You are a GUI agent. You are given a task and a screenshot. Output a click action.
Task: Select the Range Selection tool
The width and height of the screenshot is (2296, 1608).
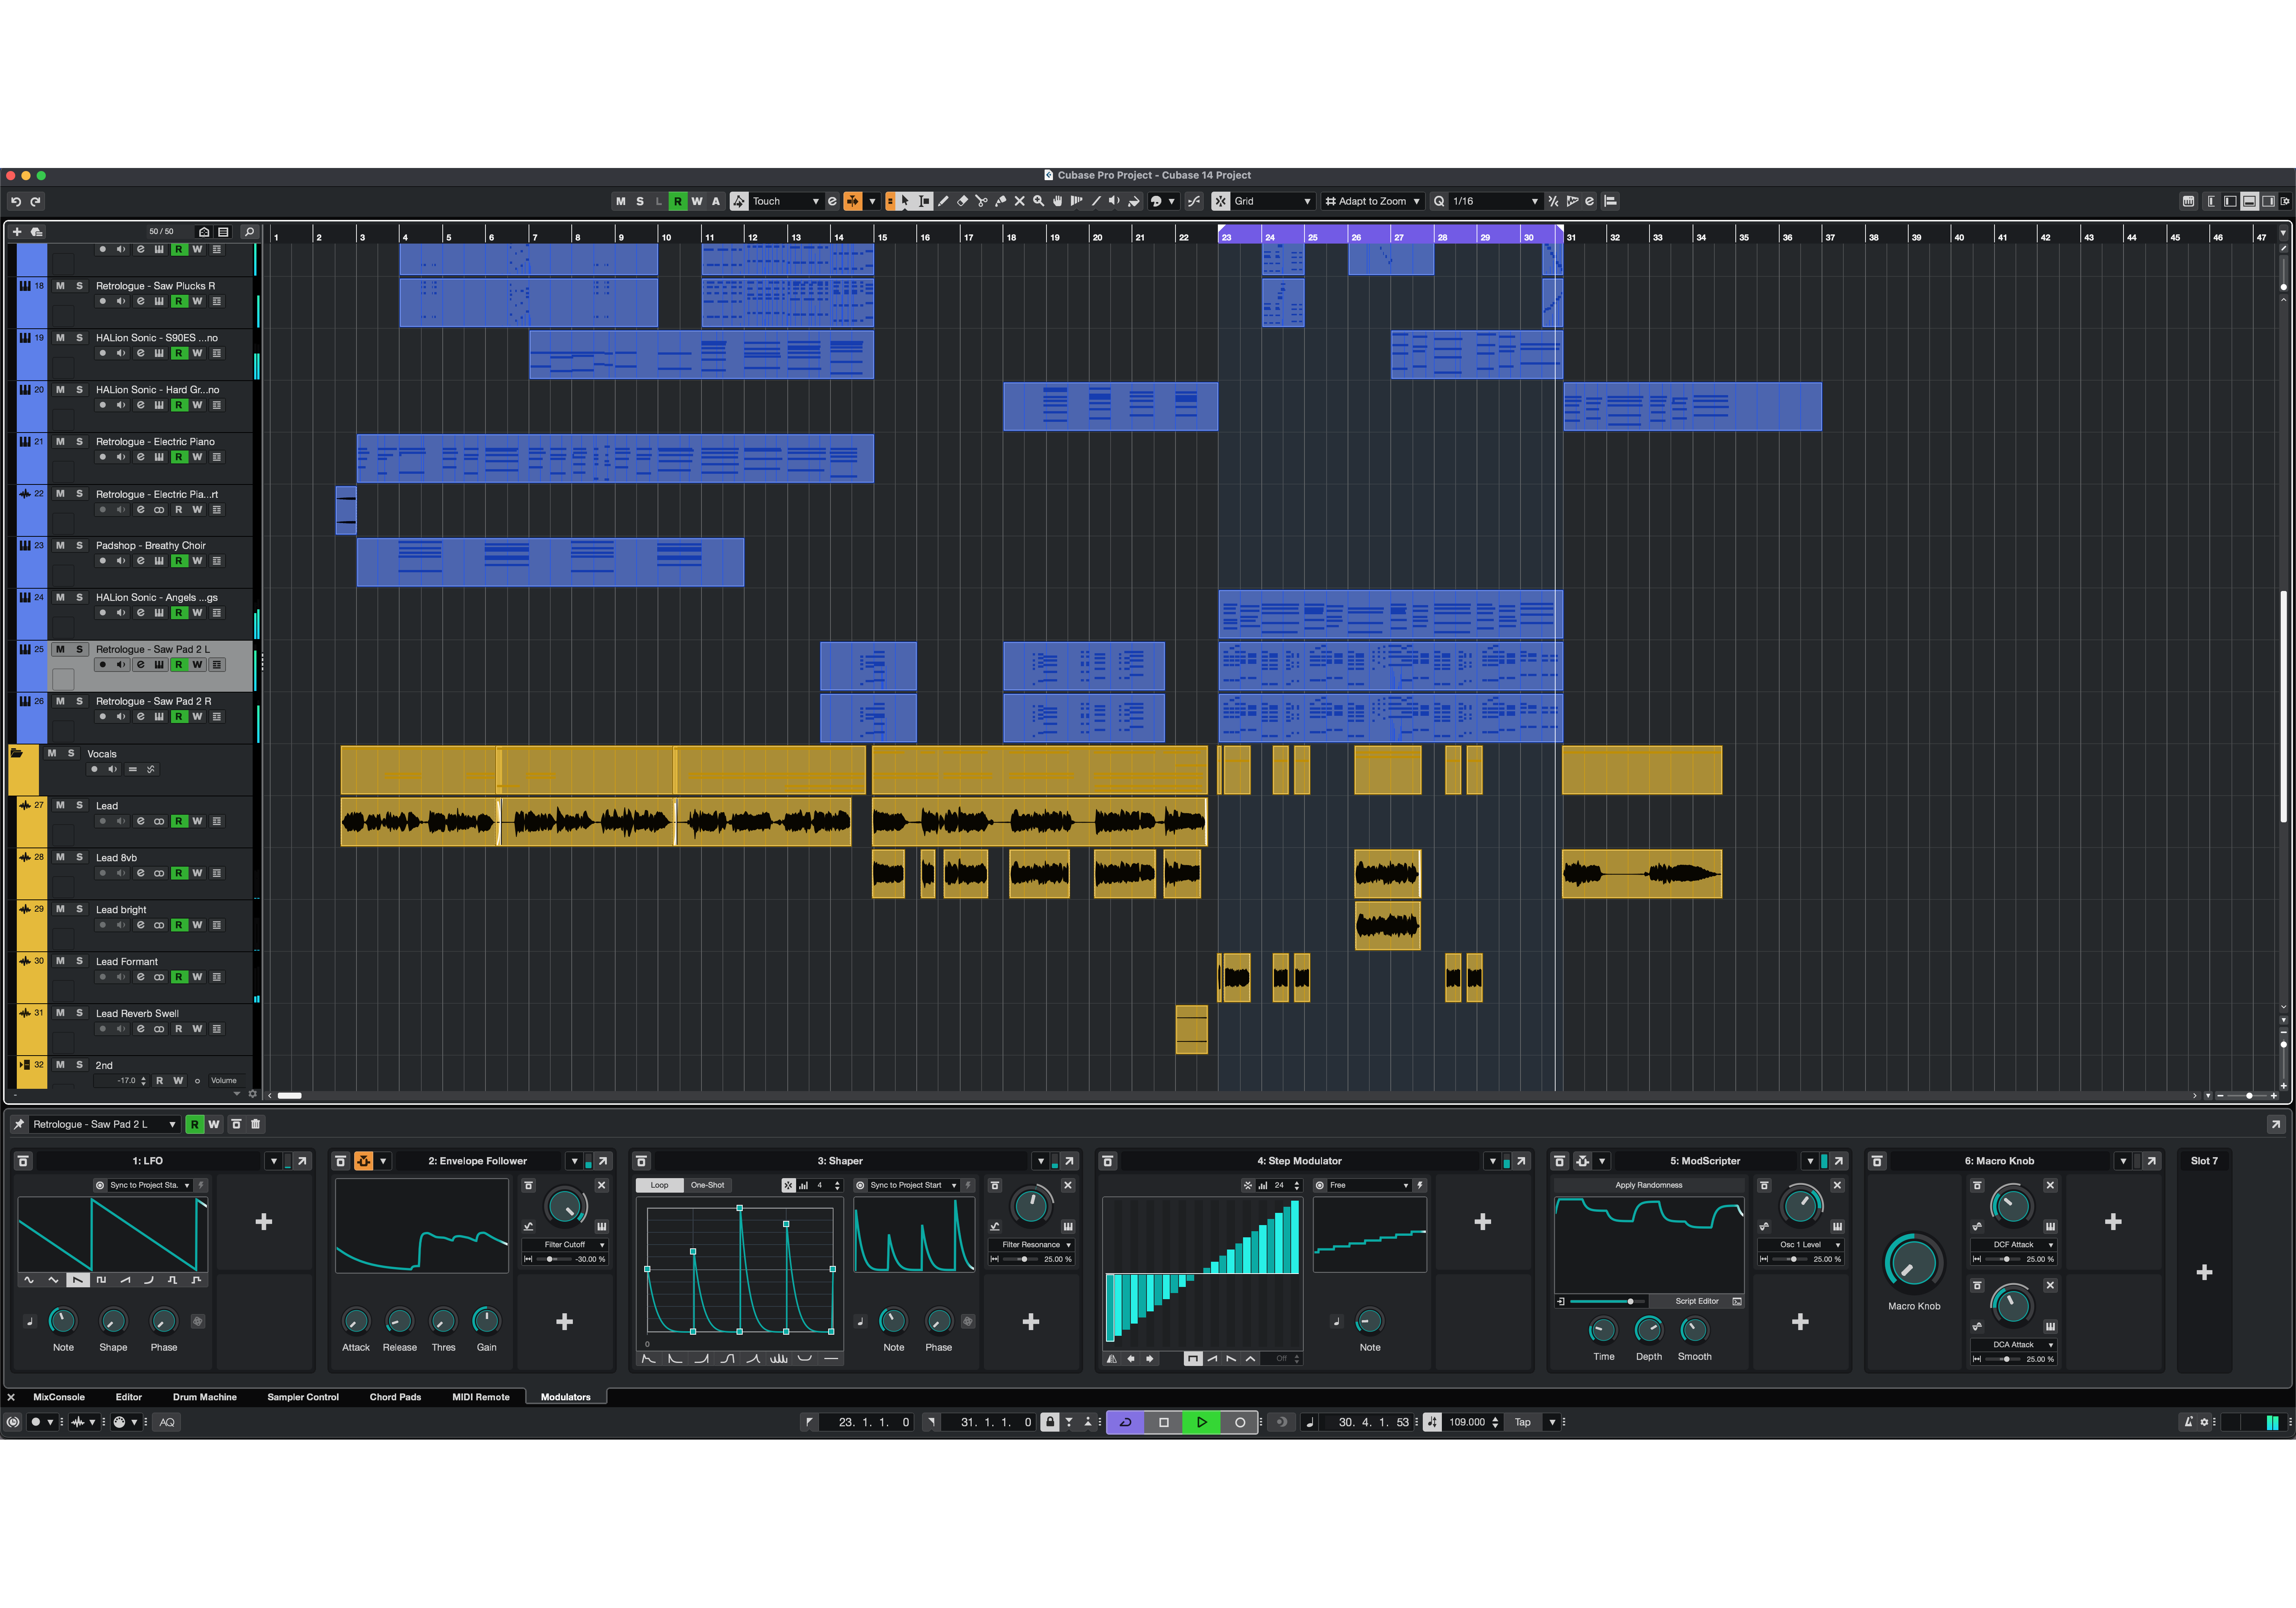(924, 201)
